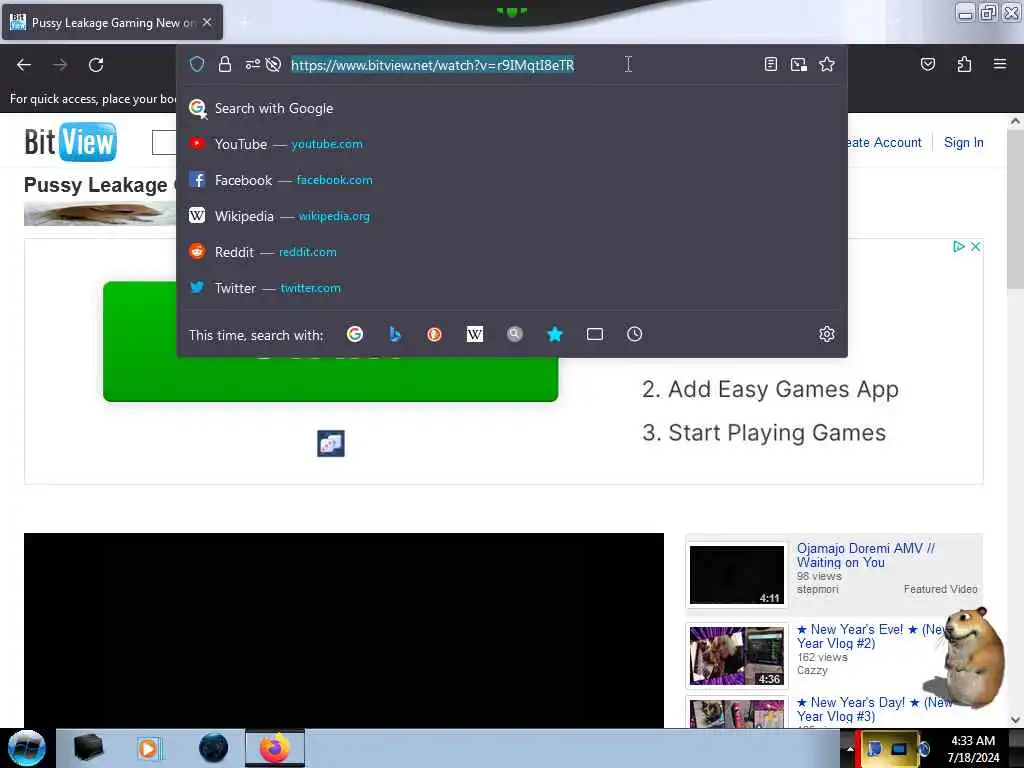
Task: Open the stepmori channel name
Action: pyautogui.click(x=817, y=589)
